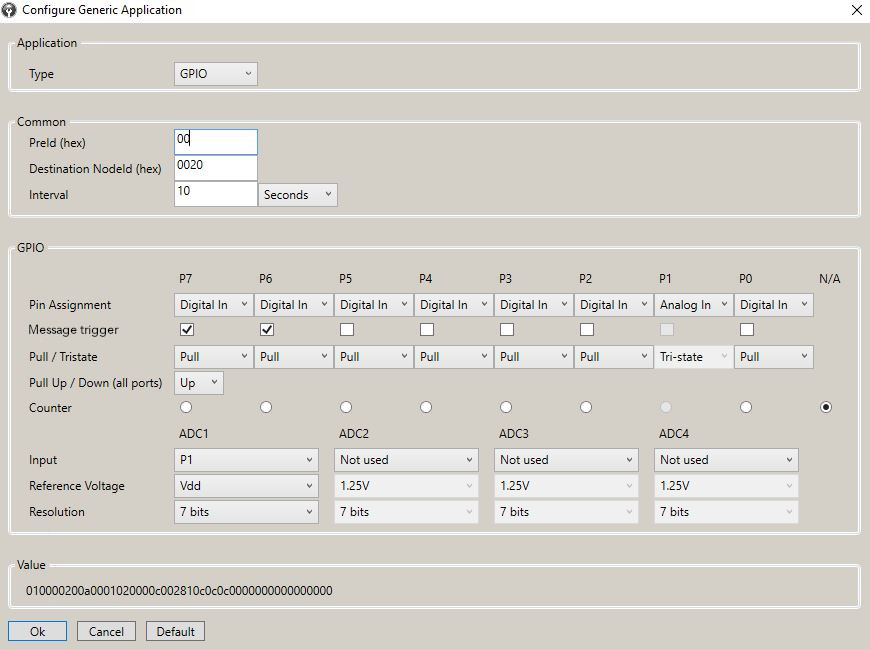Open the P5 Pin Assignment dropdown
870x649 pixels.
[x=373, y=305]
